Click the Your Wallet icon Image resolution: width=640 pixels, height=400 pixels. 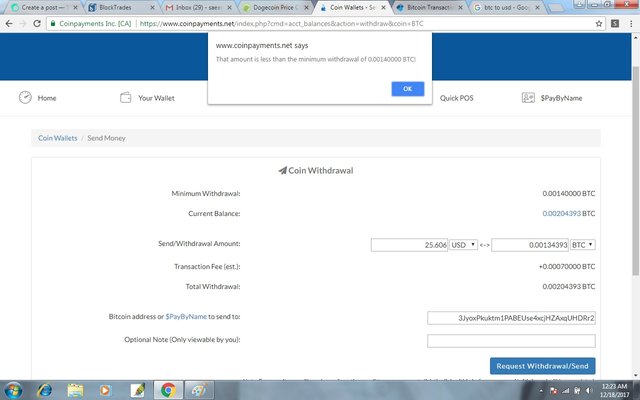click(x=126, y=98)
